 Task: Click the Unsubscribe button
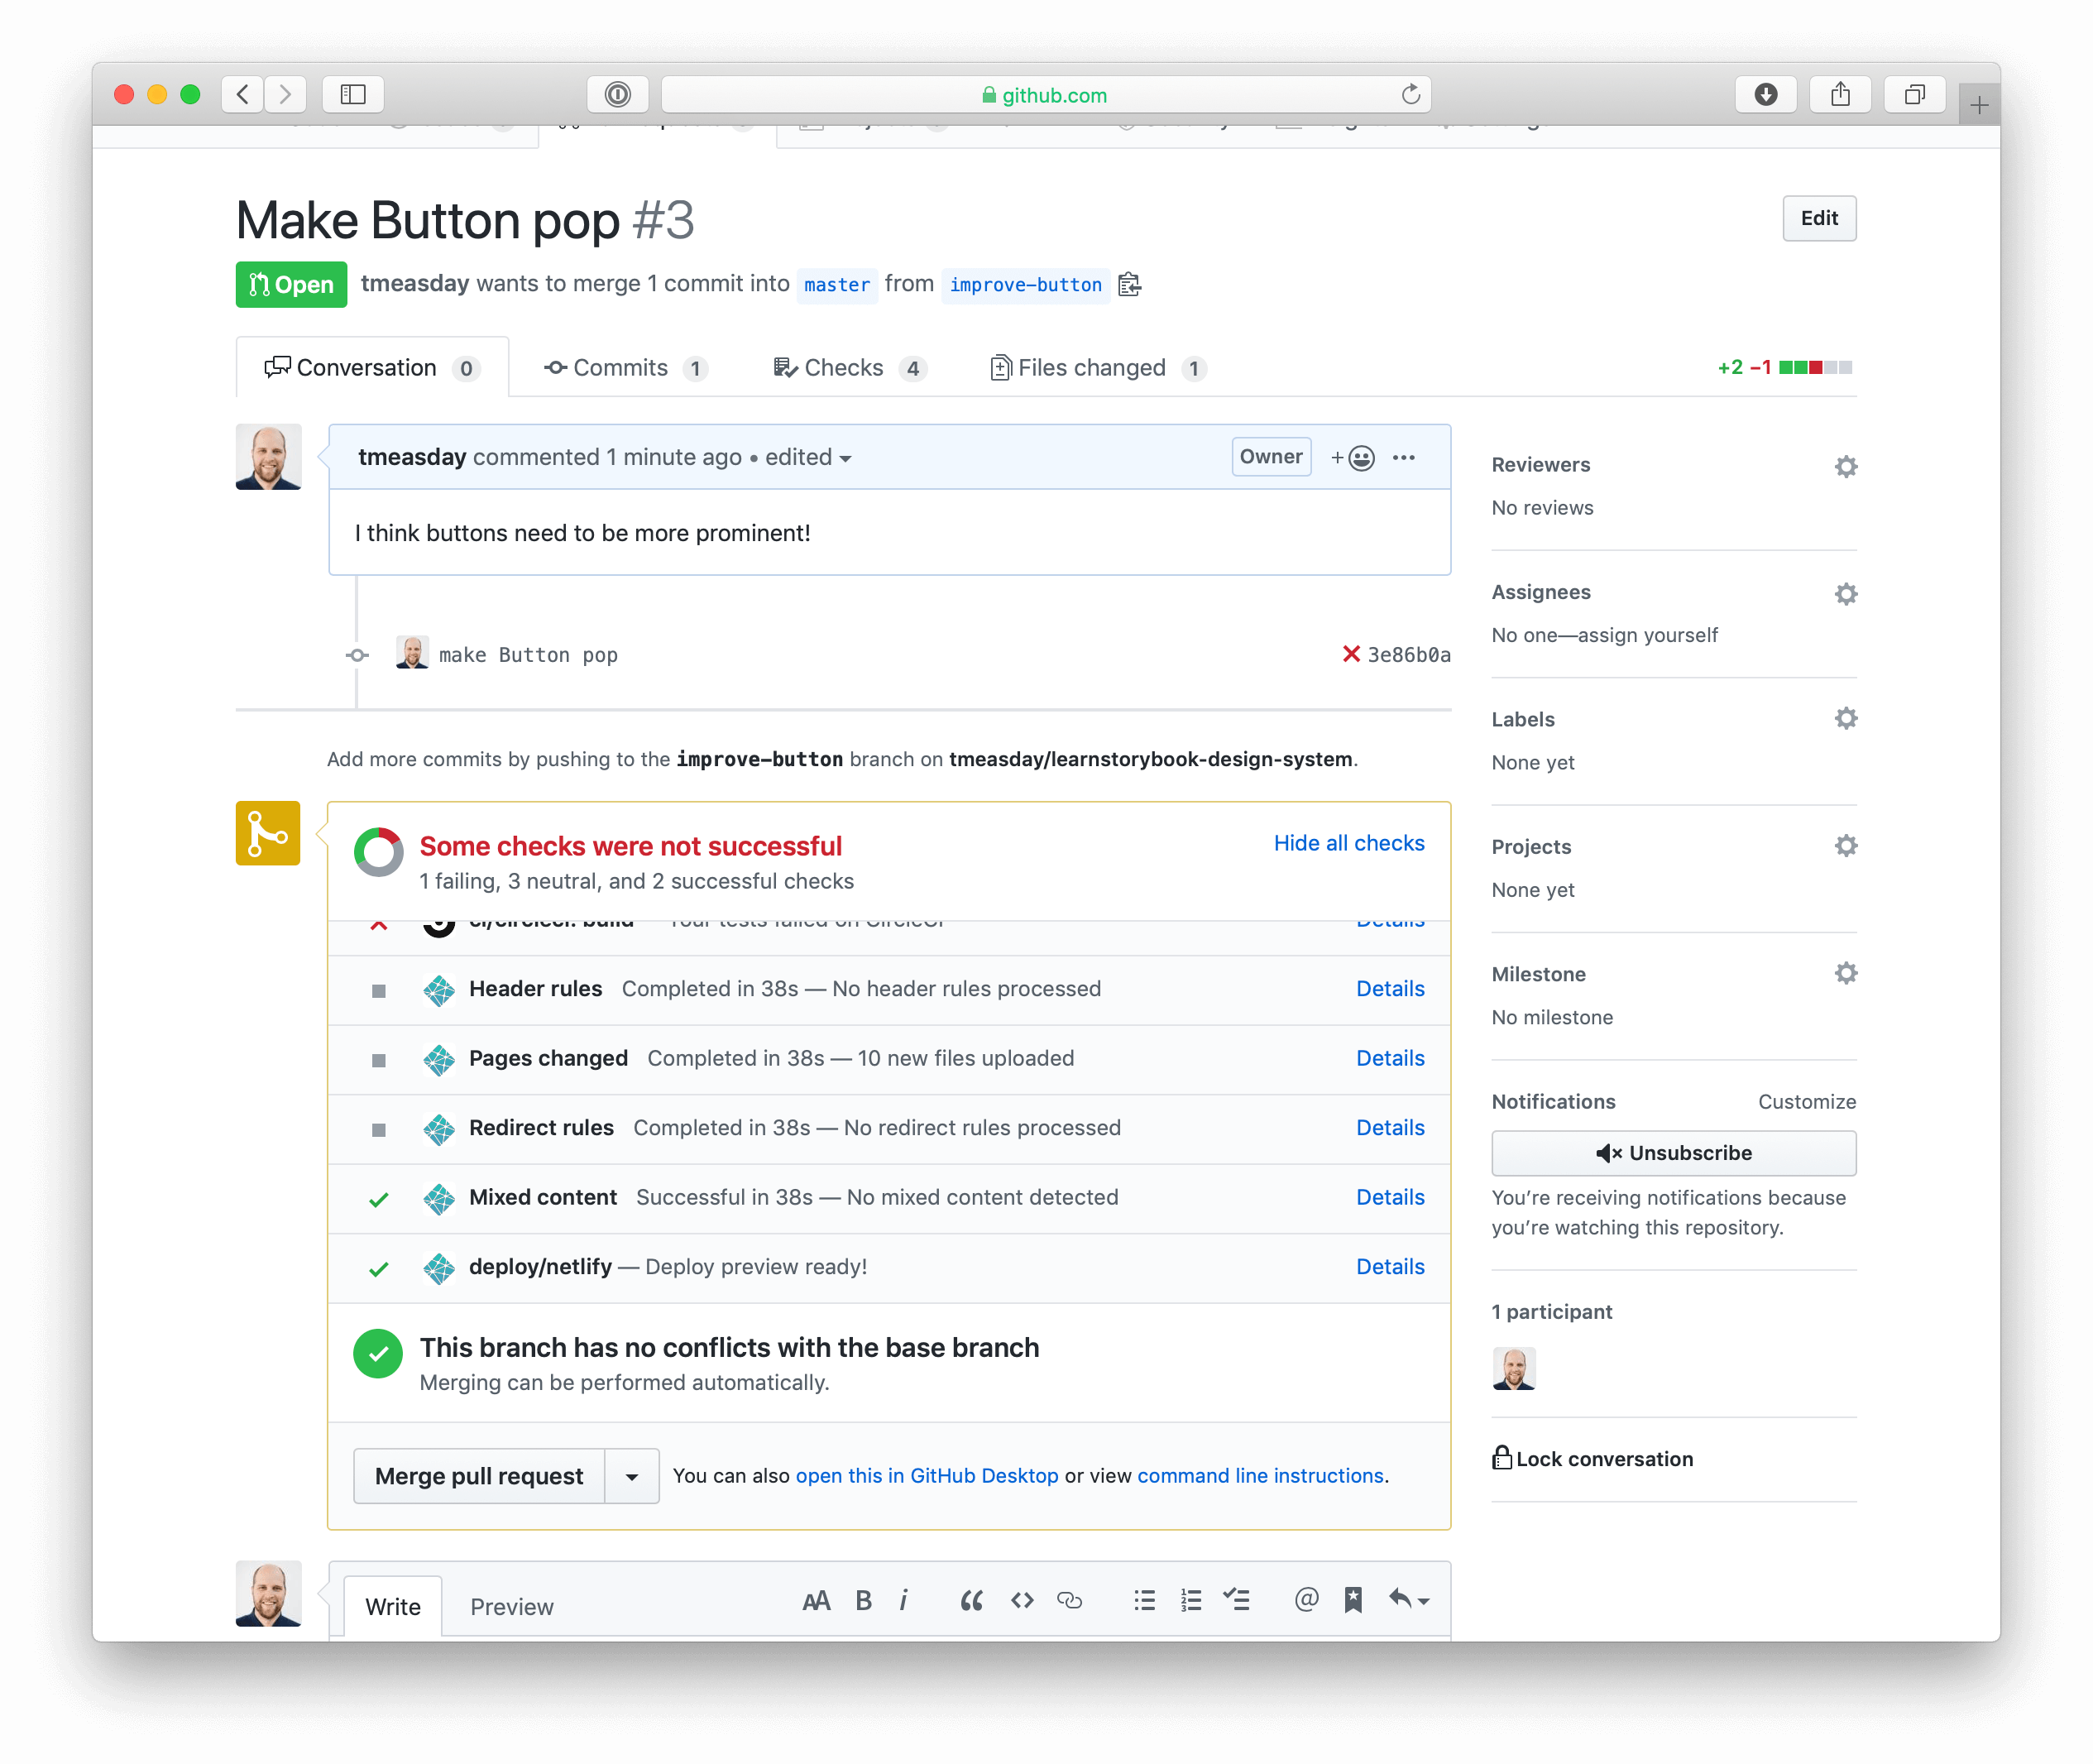coord(1674,1153)
